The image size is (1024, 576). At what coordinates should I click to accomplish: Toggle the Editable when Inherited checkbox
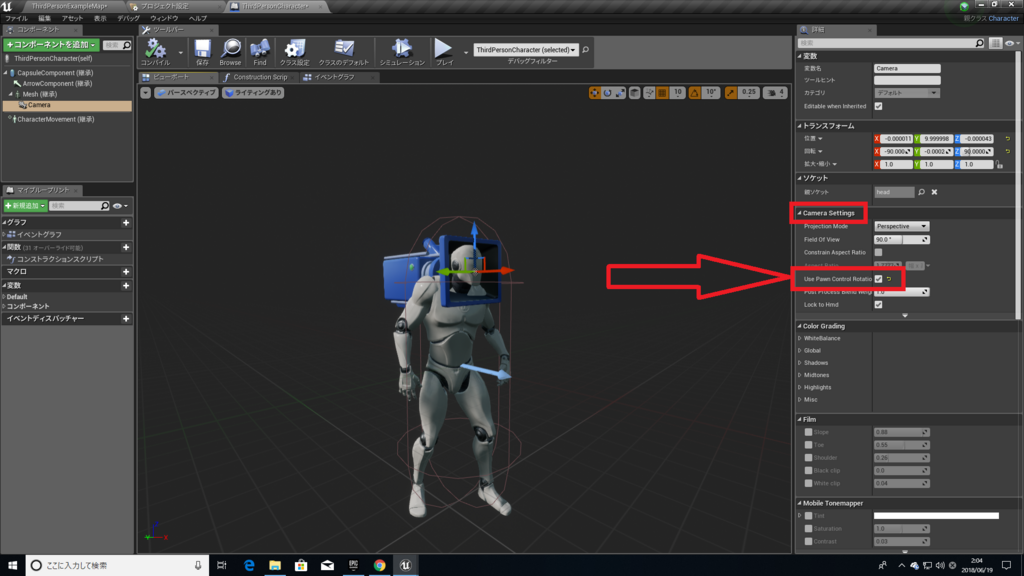point(878,106)
